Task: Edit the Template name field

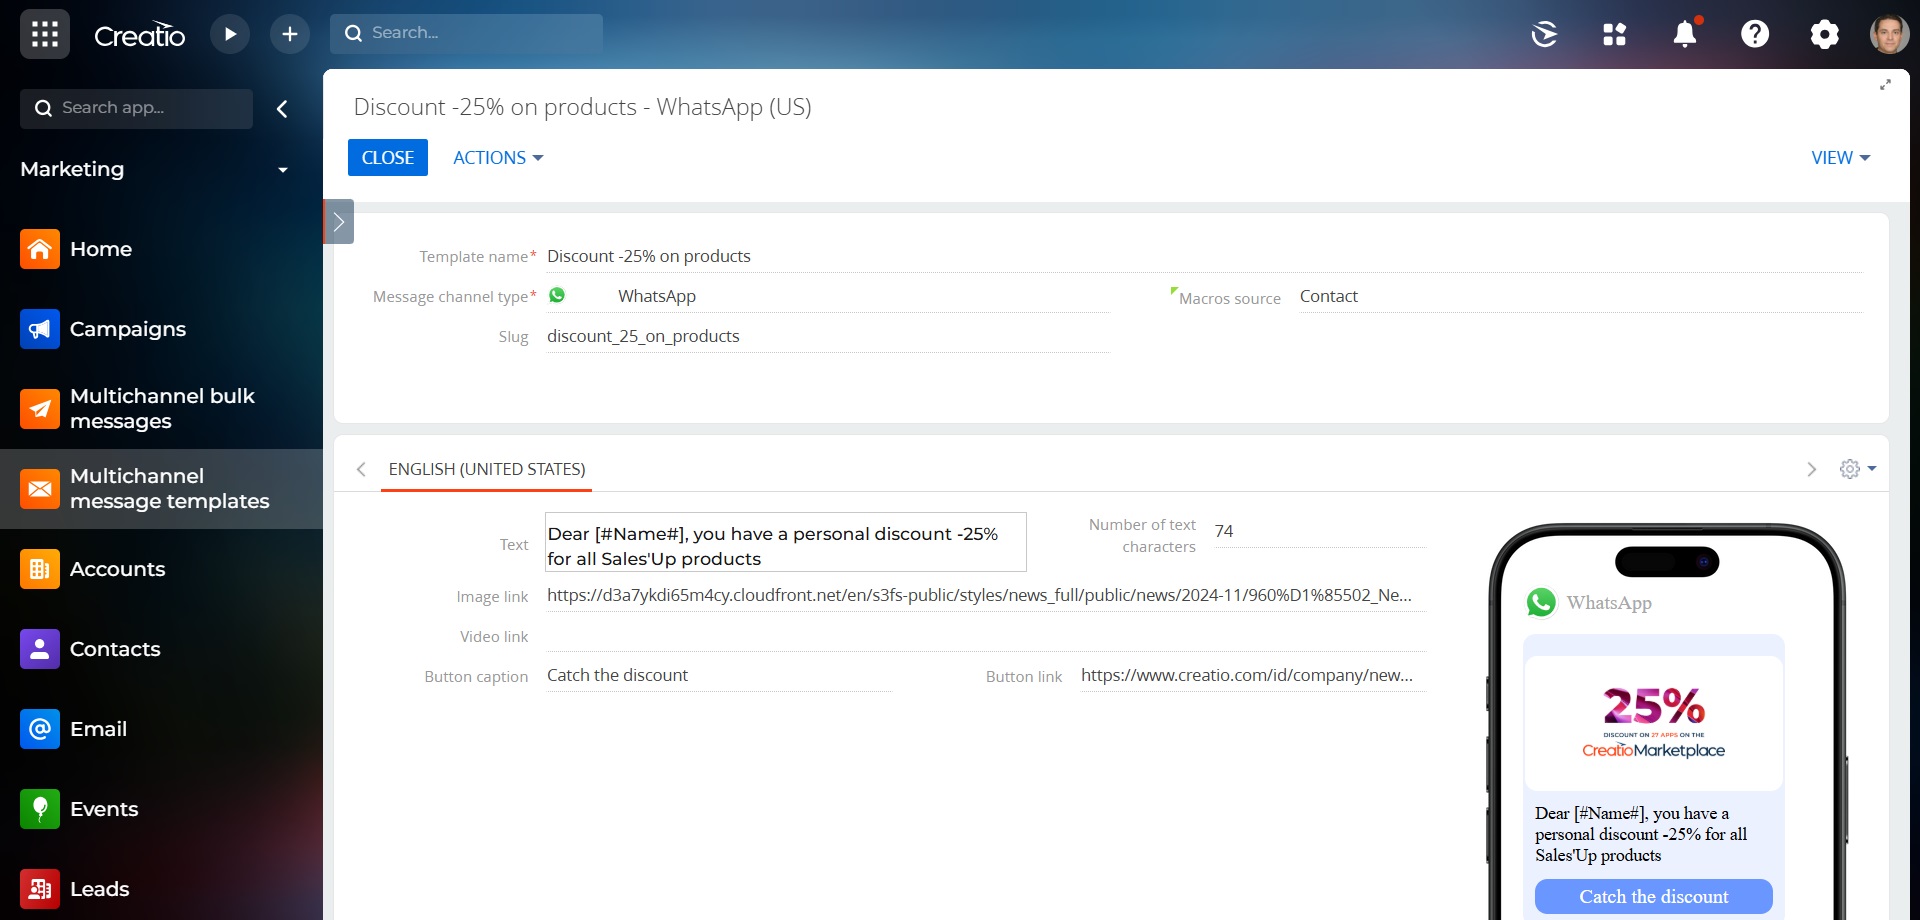Action: (1204, 256)
